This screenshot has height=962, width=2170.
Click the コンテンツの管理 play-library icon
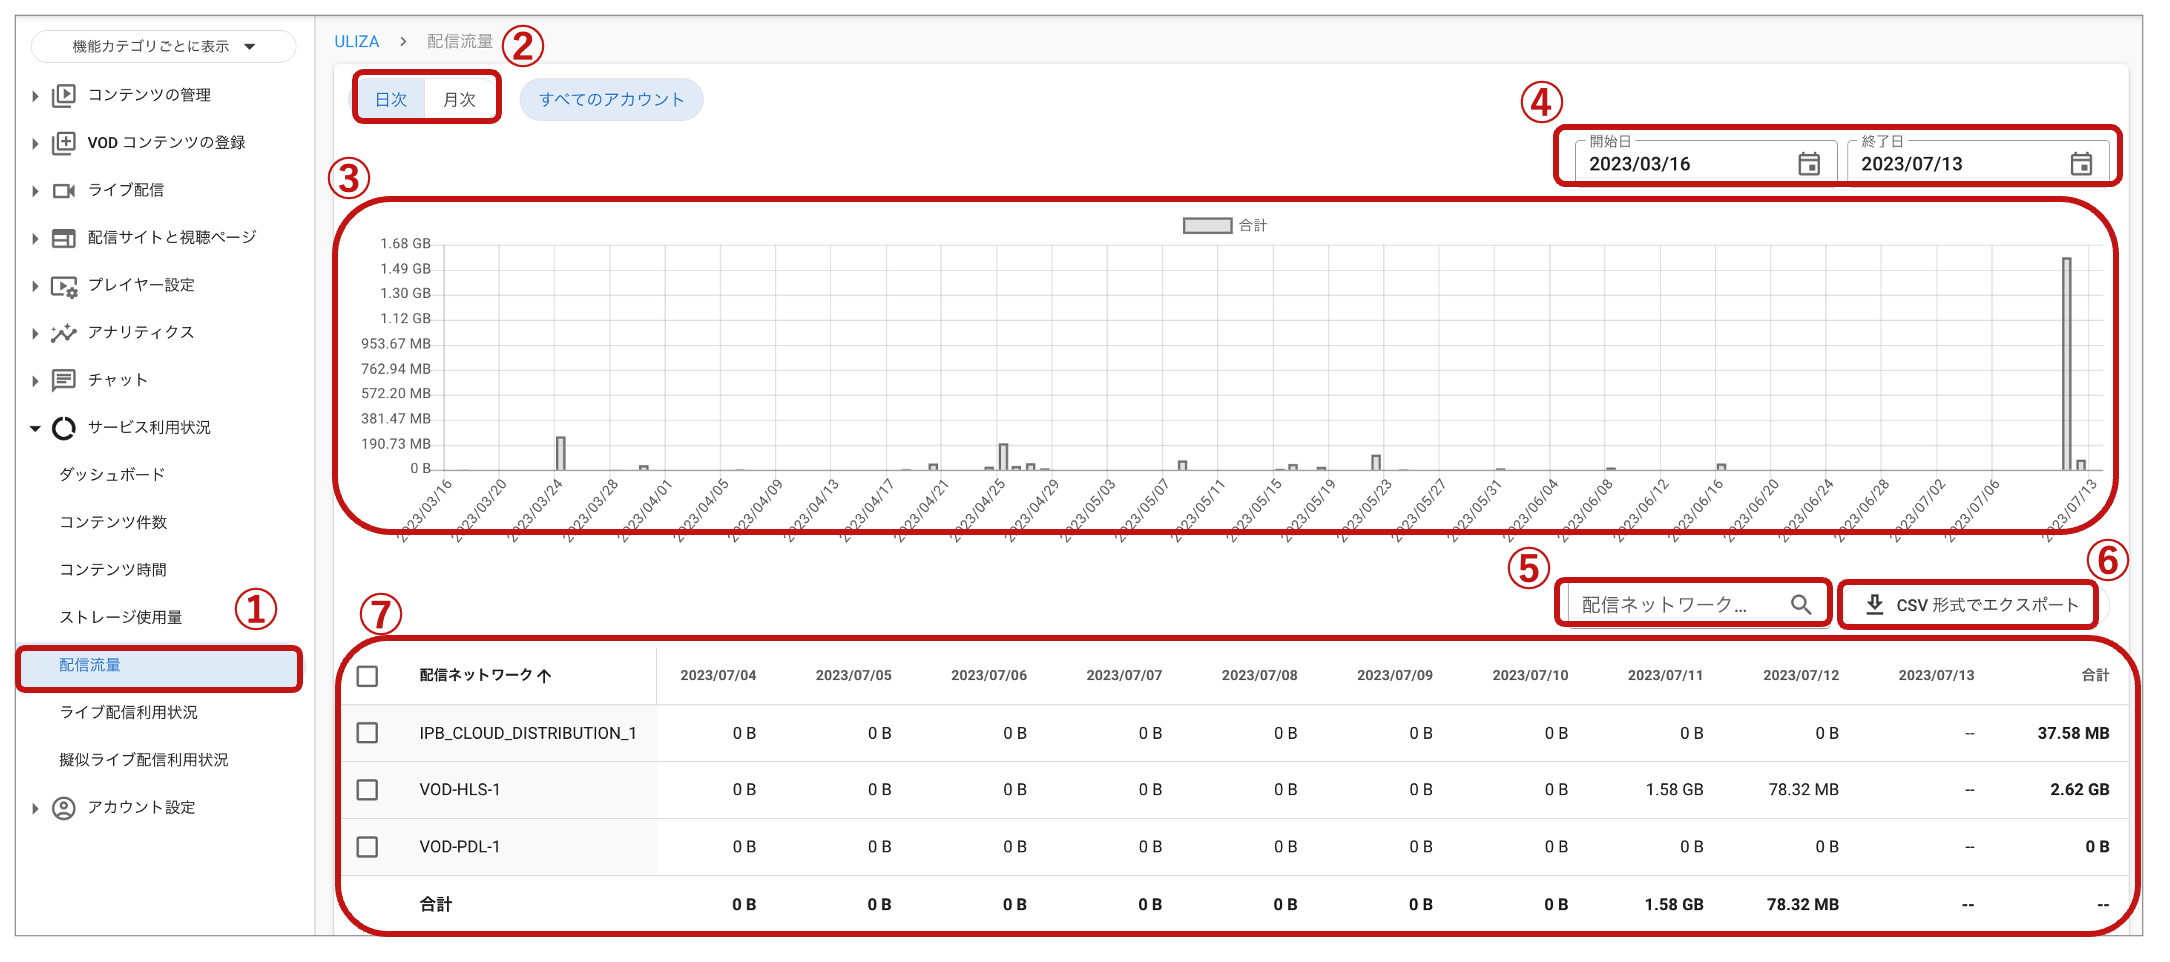pos(64,95)
